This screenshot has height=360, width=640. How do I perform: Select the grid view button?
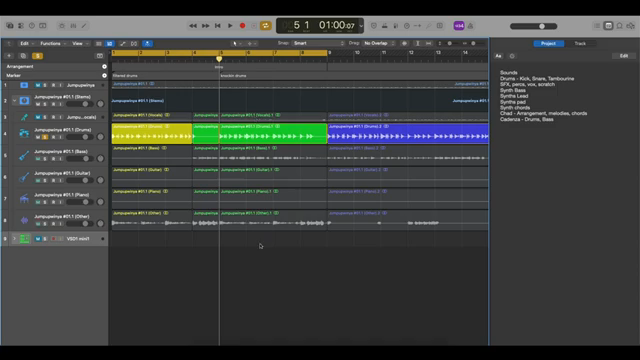(109, 44)
